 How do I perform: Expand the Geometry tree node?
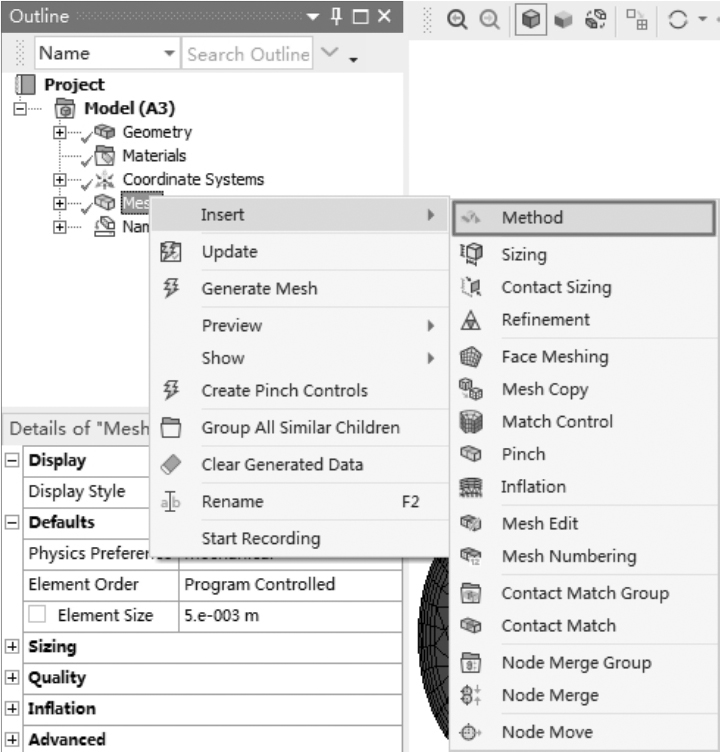click(61, 132)
